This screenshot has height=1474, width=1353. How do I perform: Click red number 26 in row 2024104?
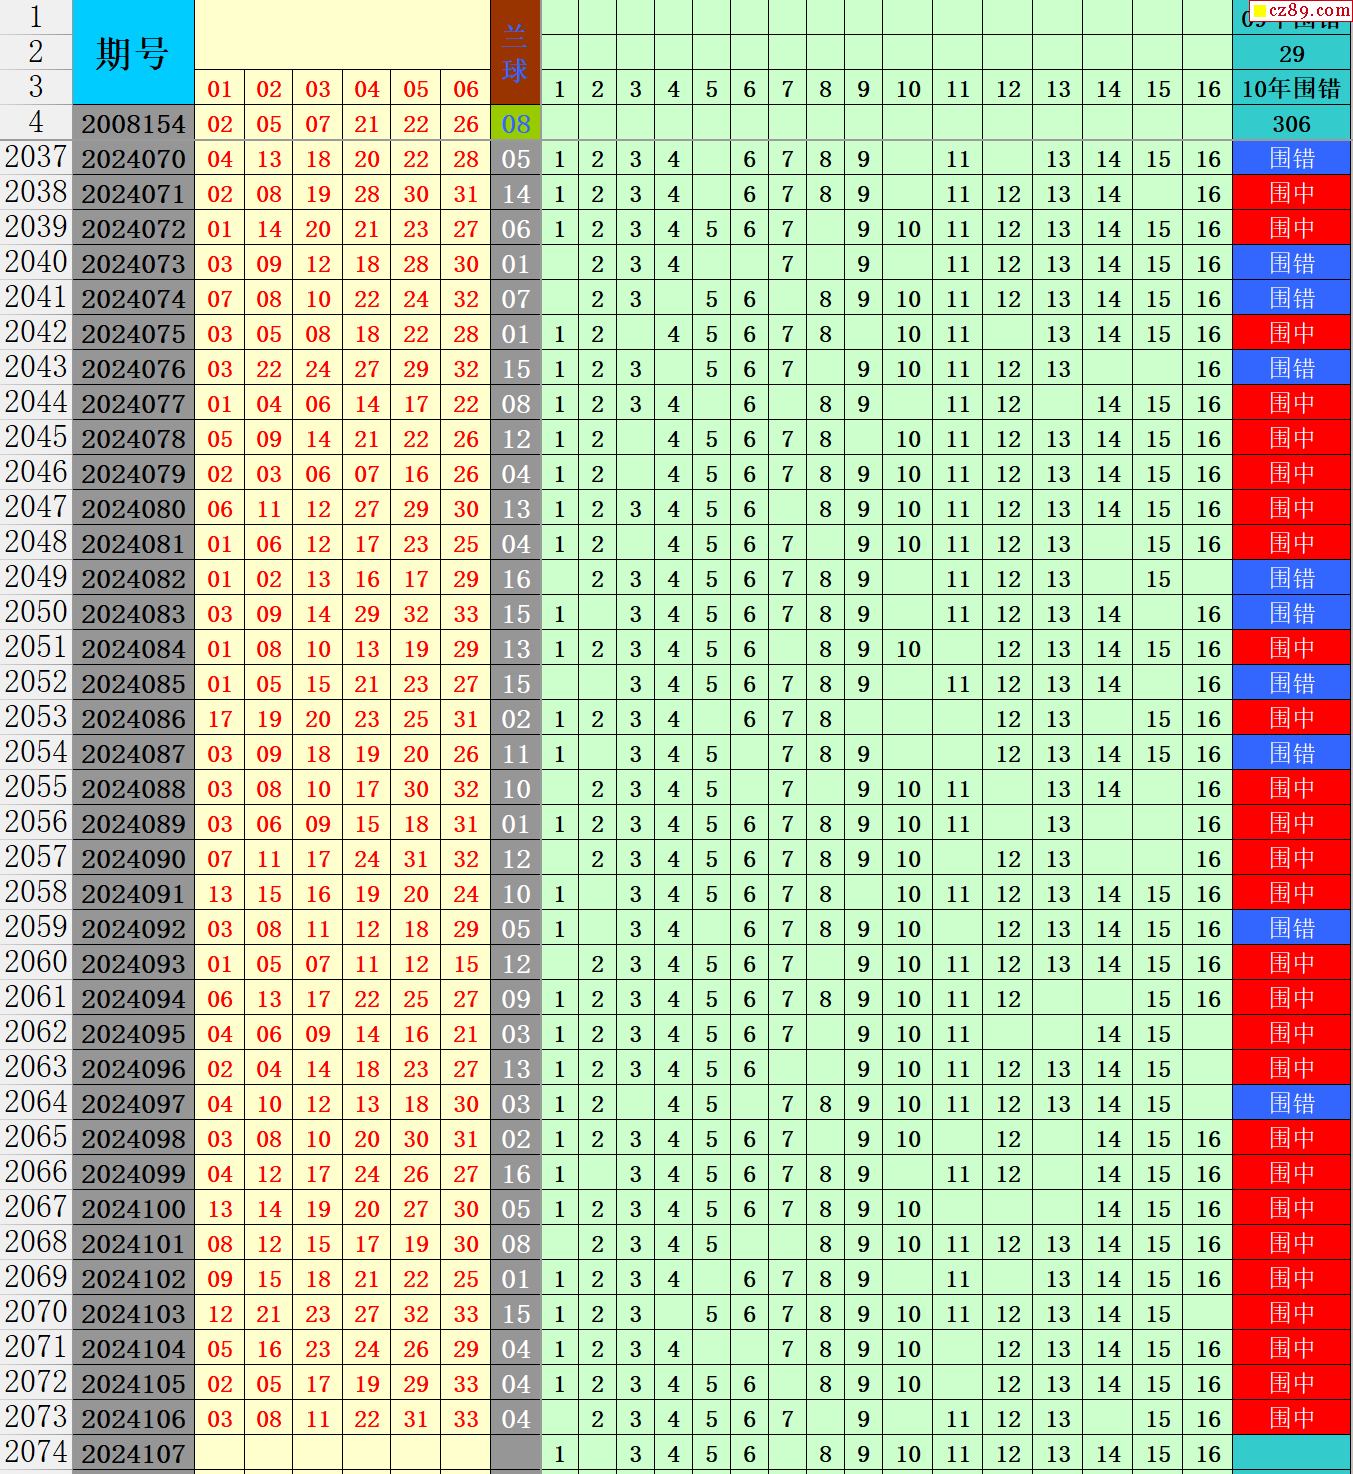416,1349
